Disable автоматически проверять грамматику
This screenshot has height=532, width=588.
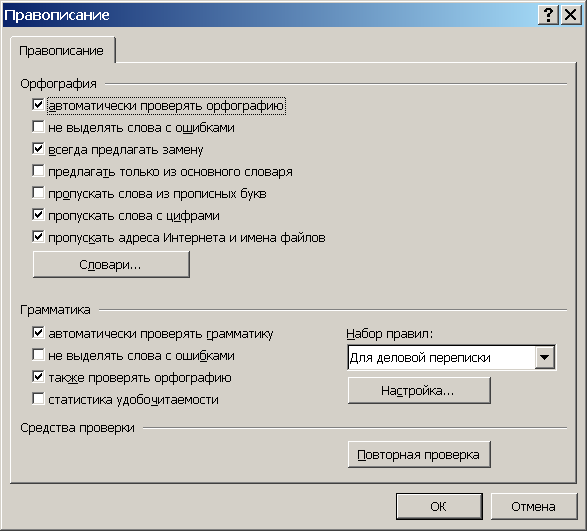38,333
